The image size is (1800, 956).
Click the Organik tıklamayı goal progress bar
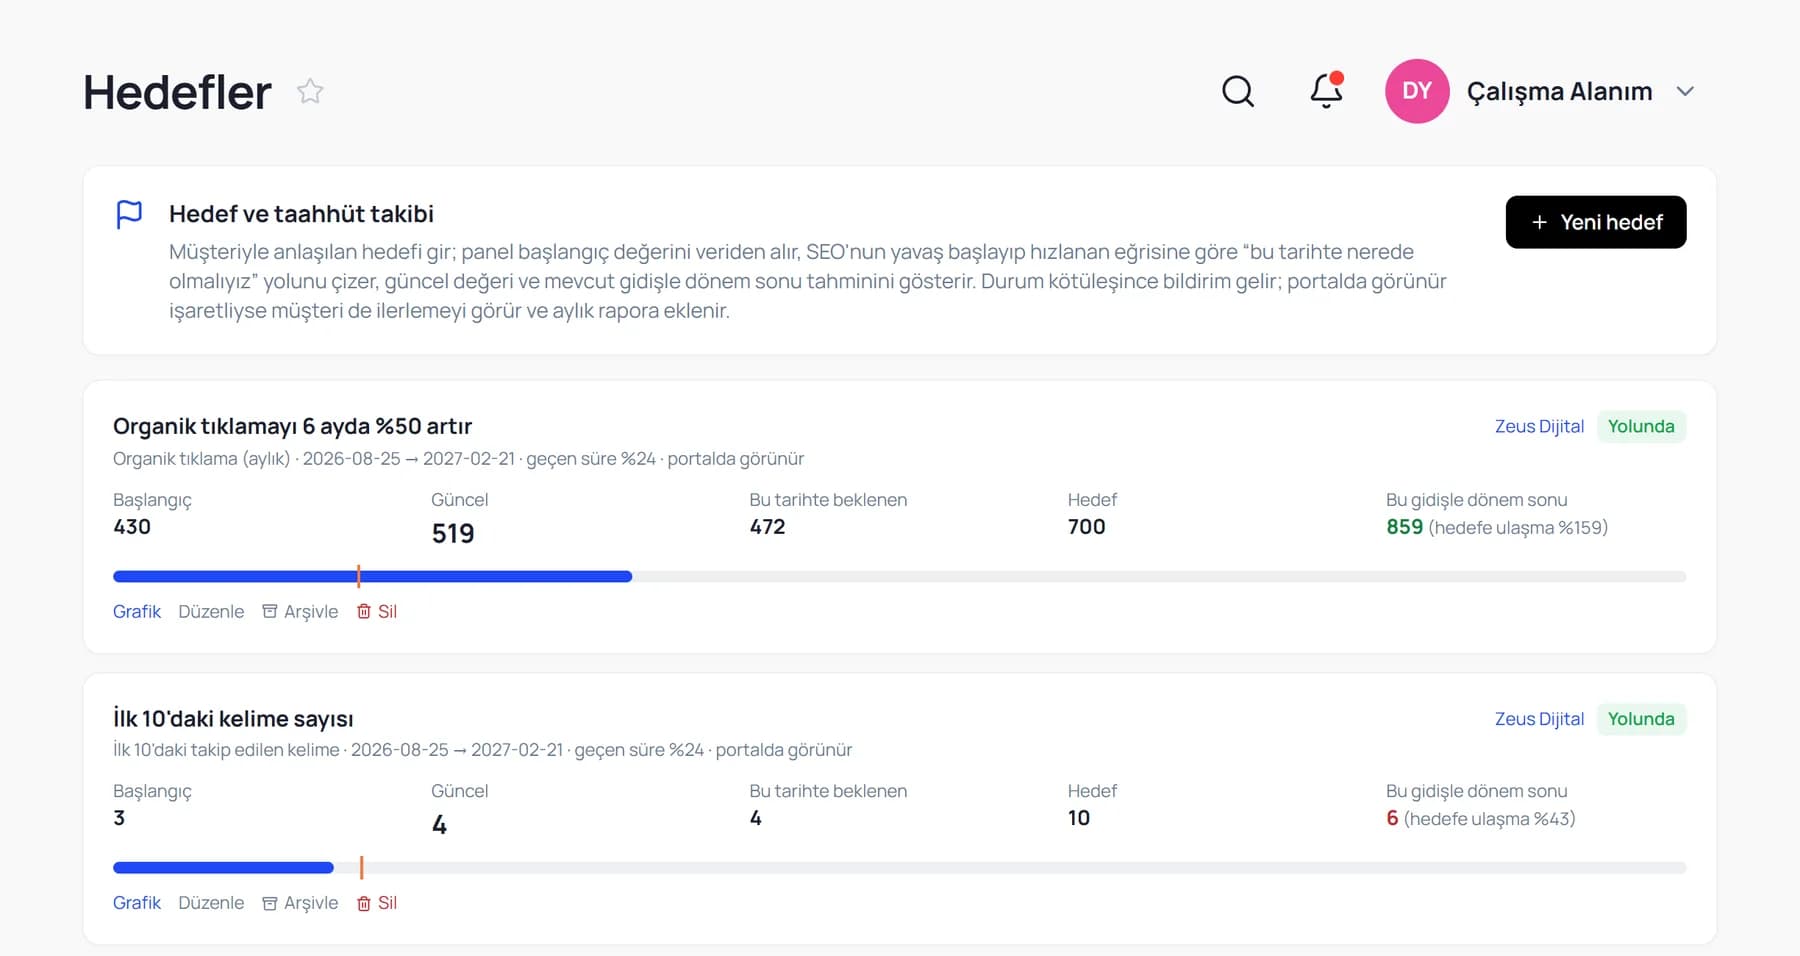coord(900,577)
